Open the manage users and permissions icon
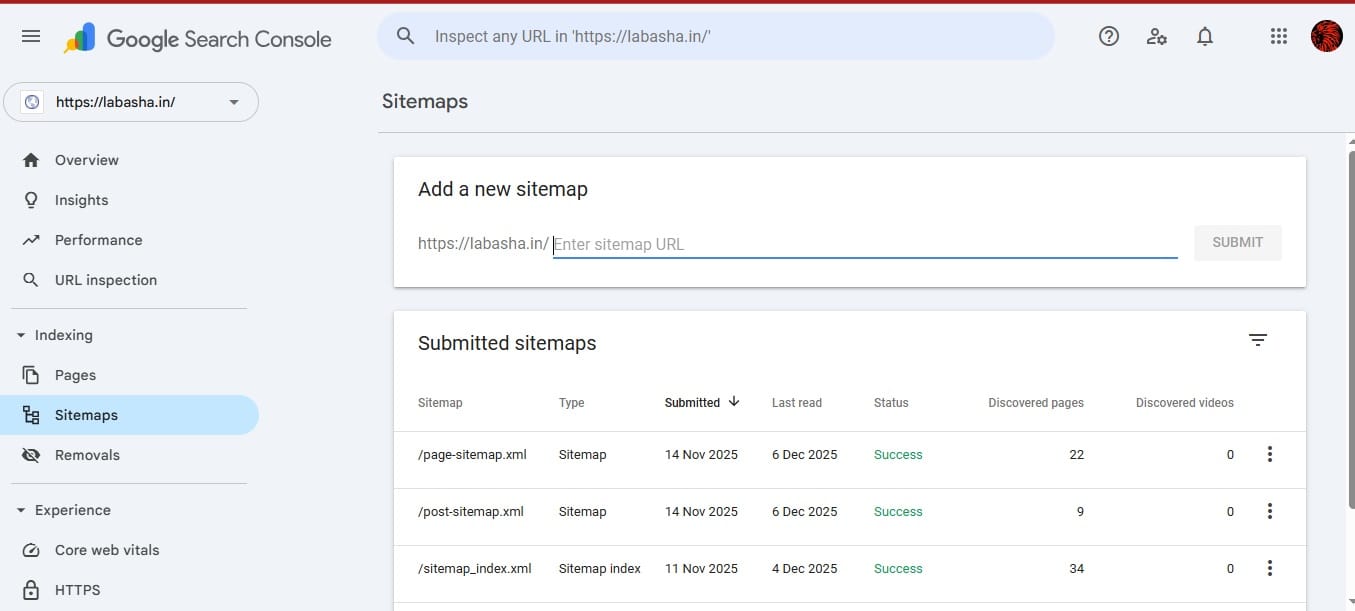 click(1157, 36)
